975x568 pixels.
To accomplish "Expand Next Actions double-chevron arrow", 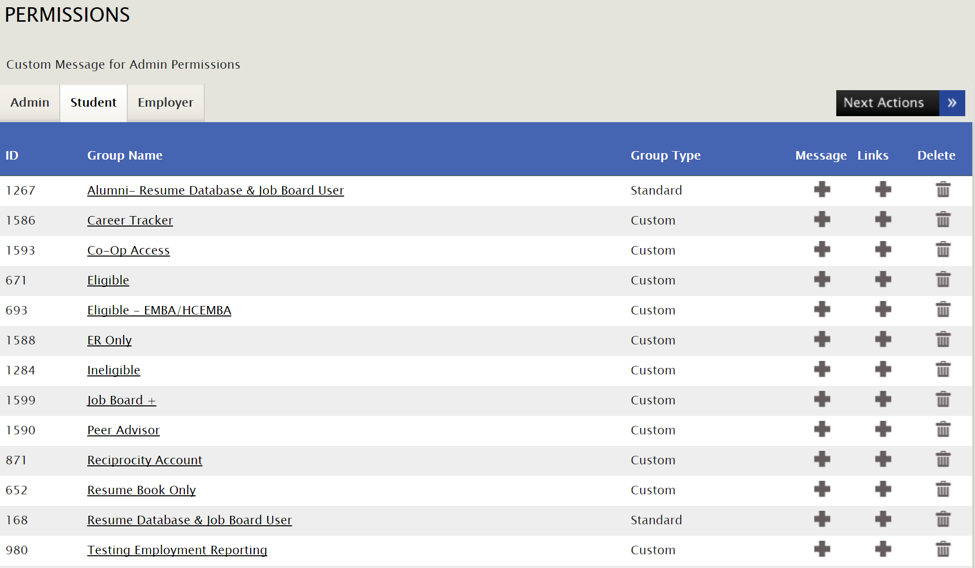I will pos(952,103).
